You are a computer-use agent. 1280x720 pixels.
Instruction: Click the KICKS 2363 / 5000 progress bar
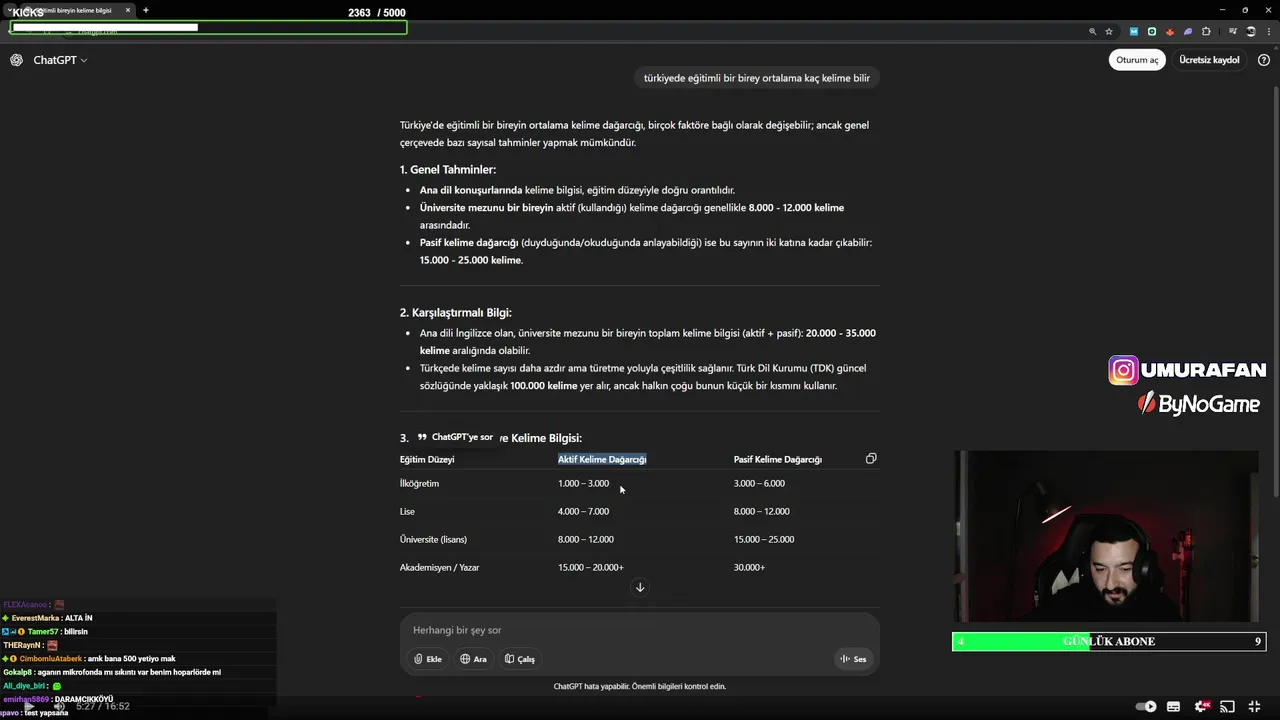[x=208, y=27]
